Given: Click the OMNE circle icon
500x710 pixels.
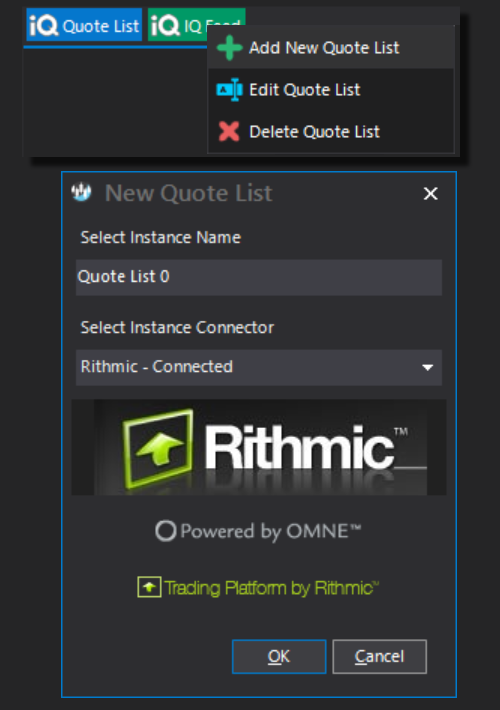Looking at the screenshot, I should [x=165, y=531].
